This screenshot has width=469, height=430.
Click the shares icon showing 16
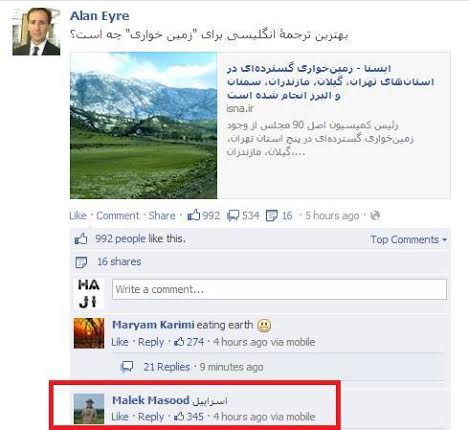pos(272,216)
